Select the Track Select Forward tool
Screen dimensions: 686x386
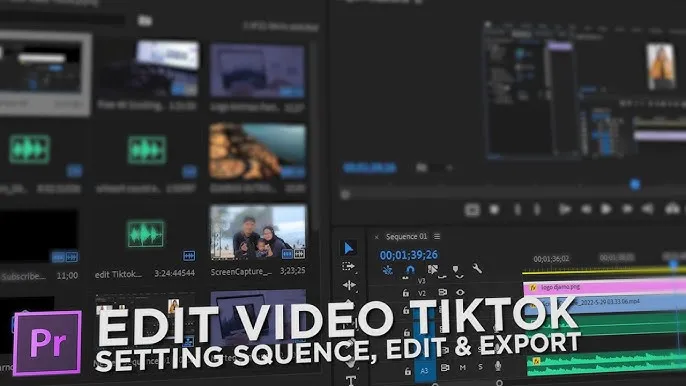point(348,266)
